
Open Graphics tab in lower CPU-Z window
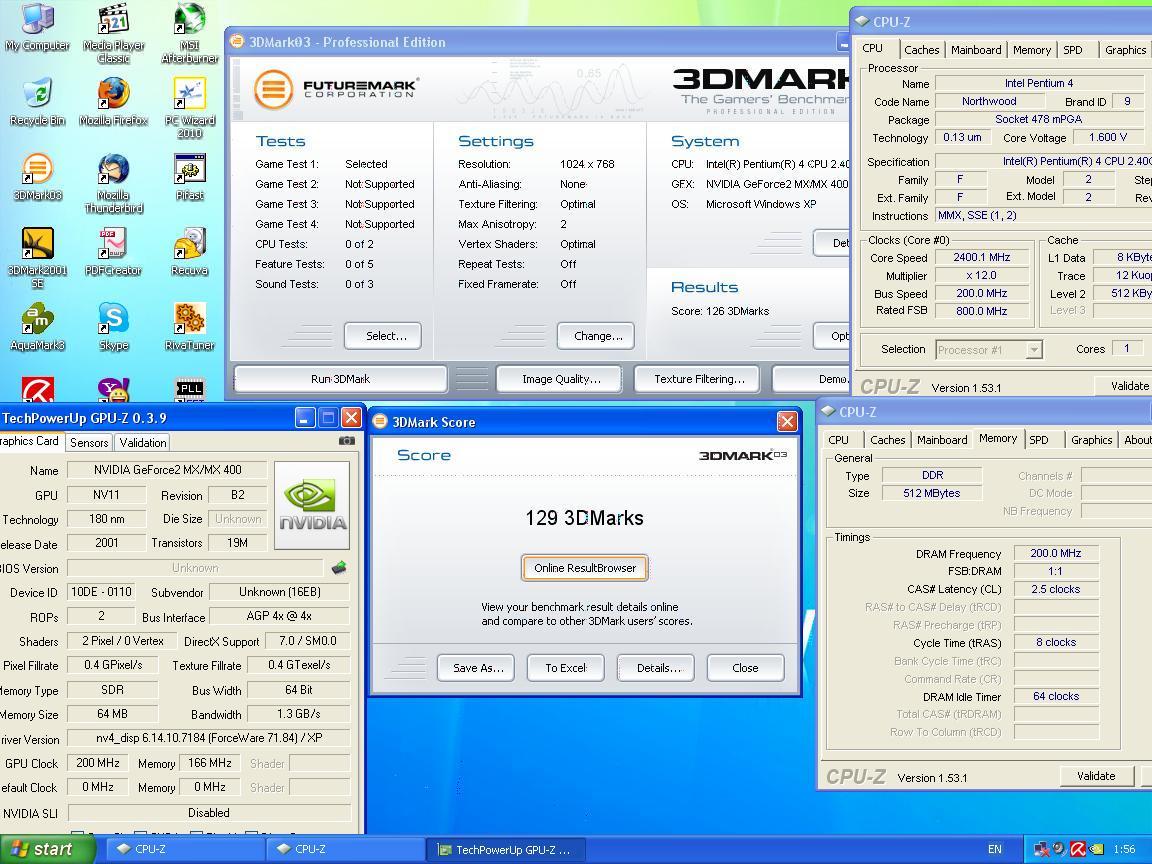1091,440
